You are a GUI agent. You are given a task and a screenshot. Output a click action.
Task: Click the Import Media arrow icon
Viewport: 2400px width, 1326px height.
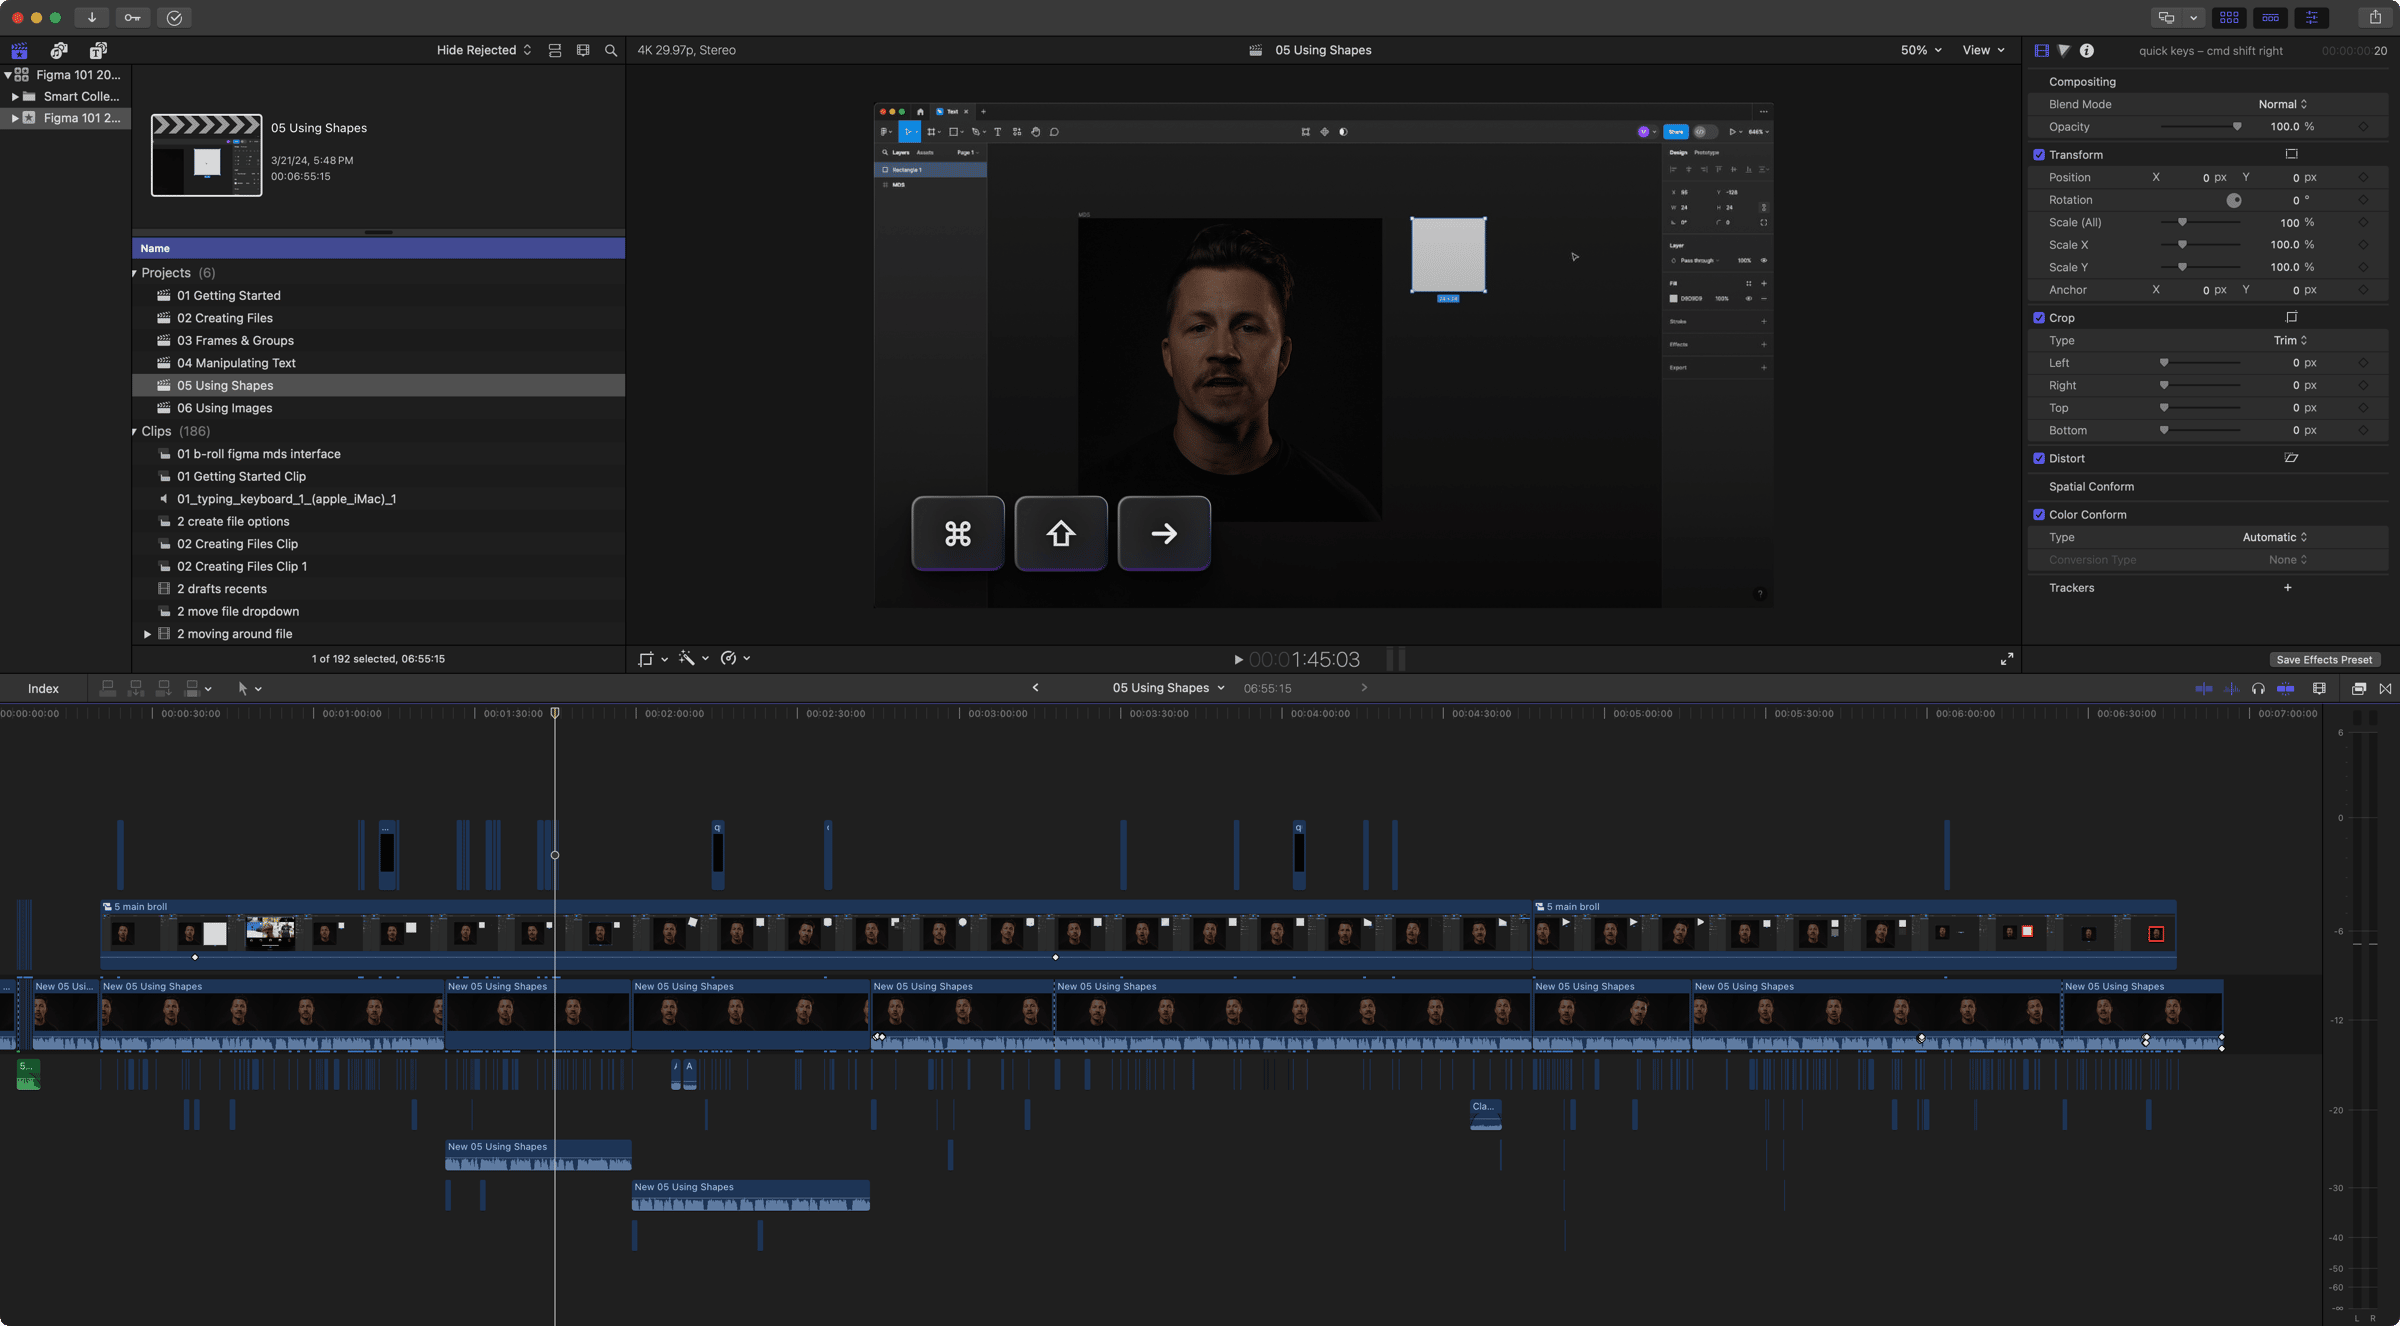click(91, 18)
